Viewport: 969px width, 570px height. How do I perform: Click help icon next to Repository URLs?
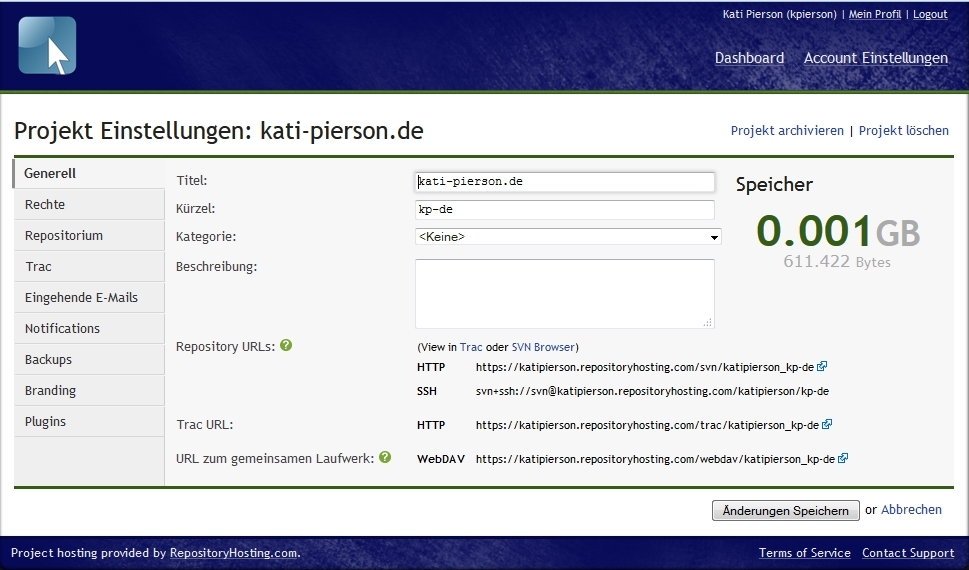click(286, 345)
